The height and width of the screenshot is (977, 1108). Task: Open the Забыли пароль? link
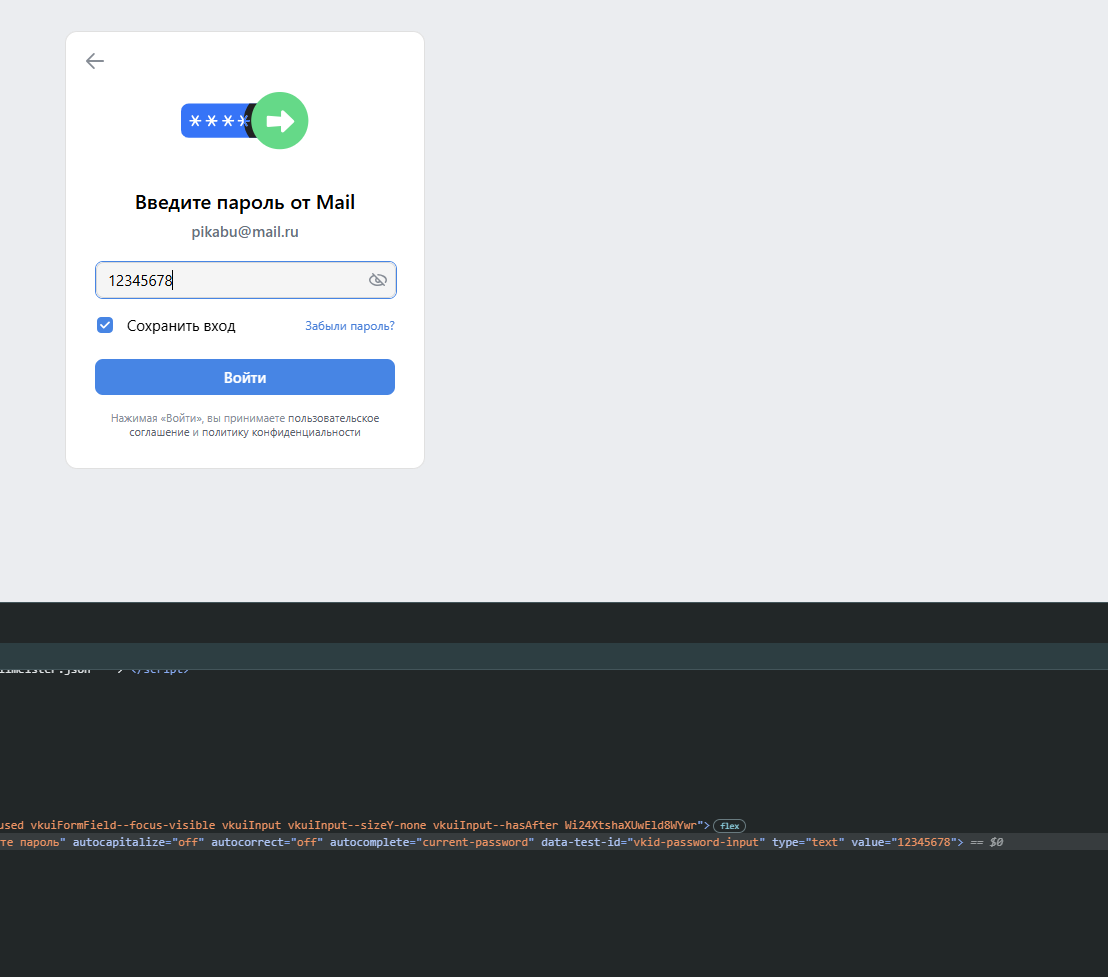coord(349,326)
